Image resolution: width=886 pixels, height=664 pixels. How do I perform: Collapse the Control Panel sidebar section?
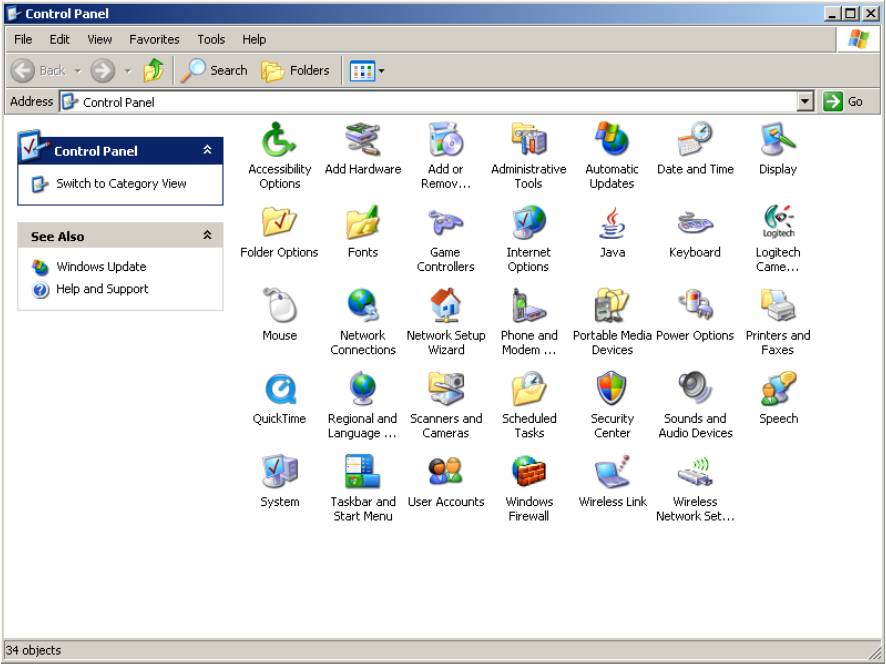(x=207, y=150)
